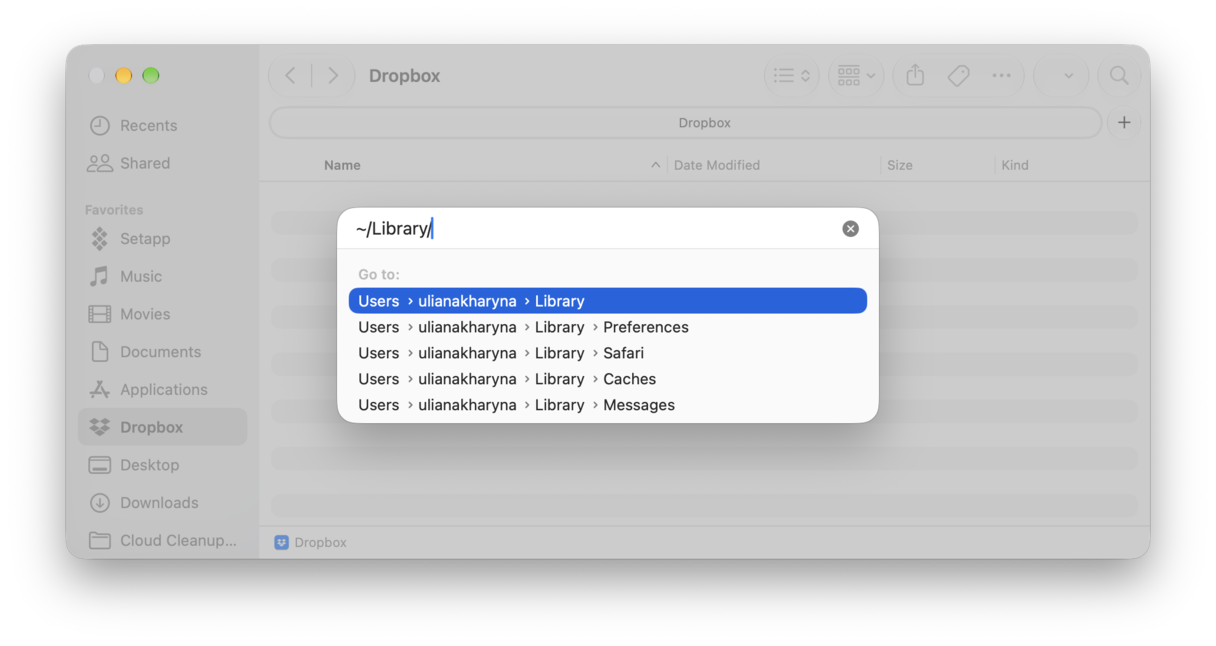Add a new tab with the plus button
The height and width of the screenshot is (646, 1216).
click(x=1124, y=123)
